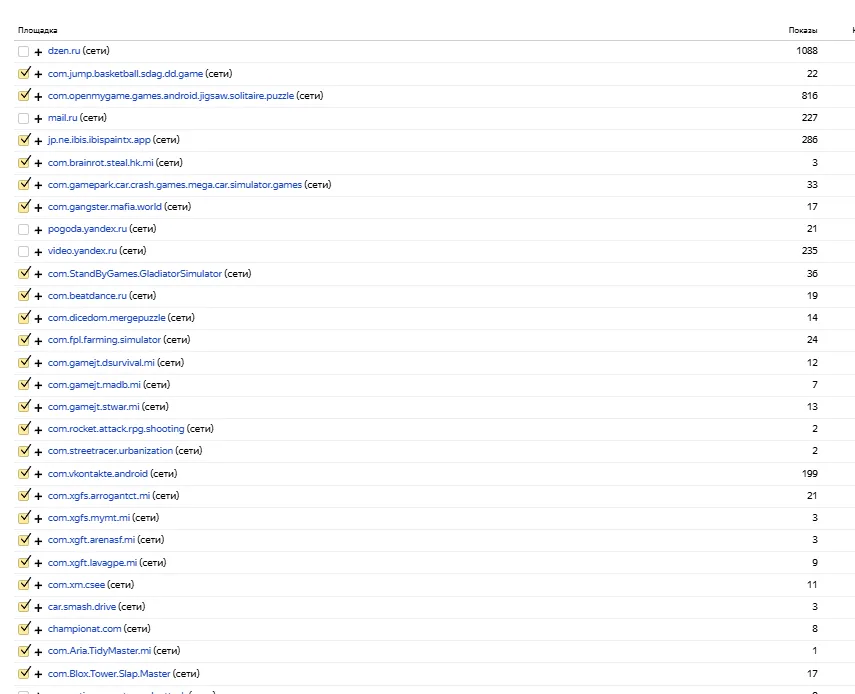This screenshot has height=694, width=855.
Task: Tick the mail.ru row checkbox
Action: coord(23,118)
